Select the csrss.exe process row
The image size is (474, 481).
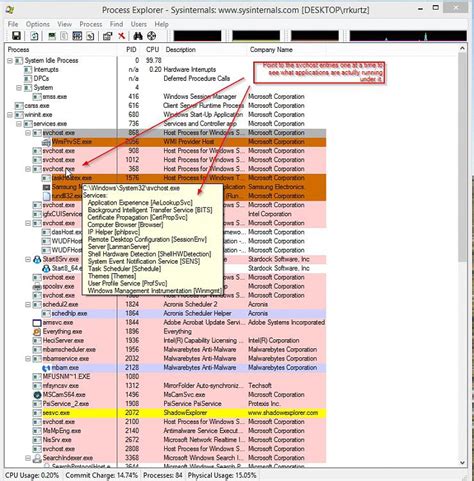click(170, 106)
